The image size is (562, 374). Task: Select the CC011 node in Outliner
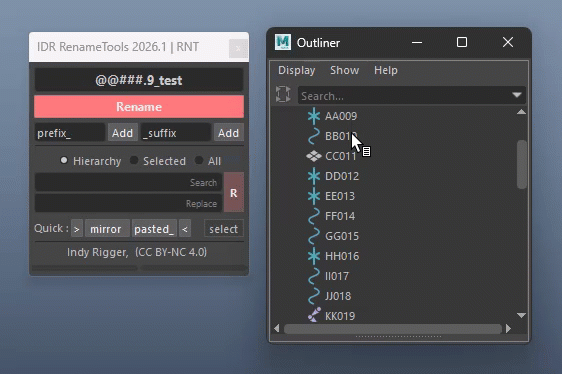pyautogui.click(x=340, y=156)
